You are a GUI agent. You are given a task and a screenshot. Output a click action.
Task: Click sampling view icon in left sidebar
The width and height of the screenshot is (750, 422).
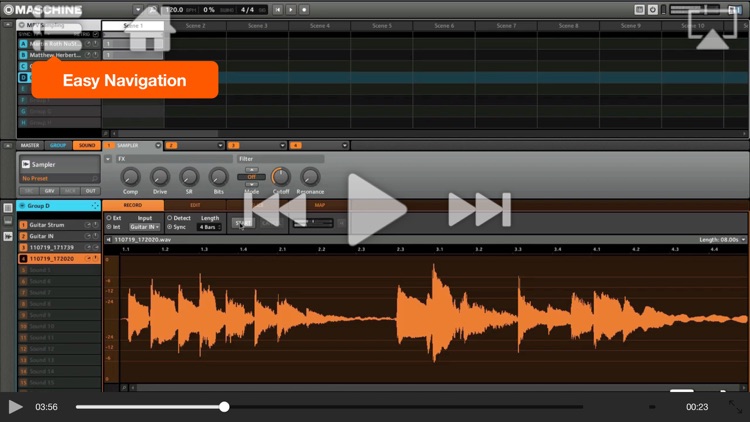point(8,236)
